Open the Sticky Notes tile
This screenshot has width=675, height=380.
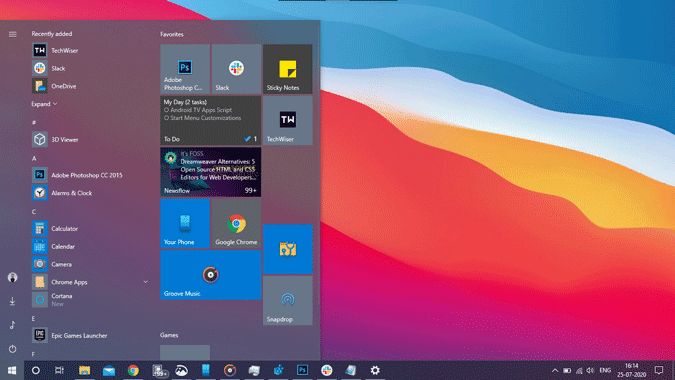[288, 69]
